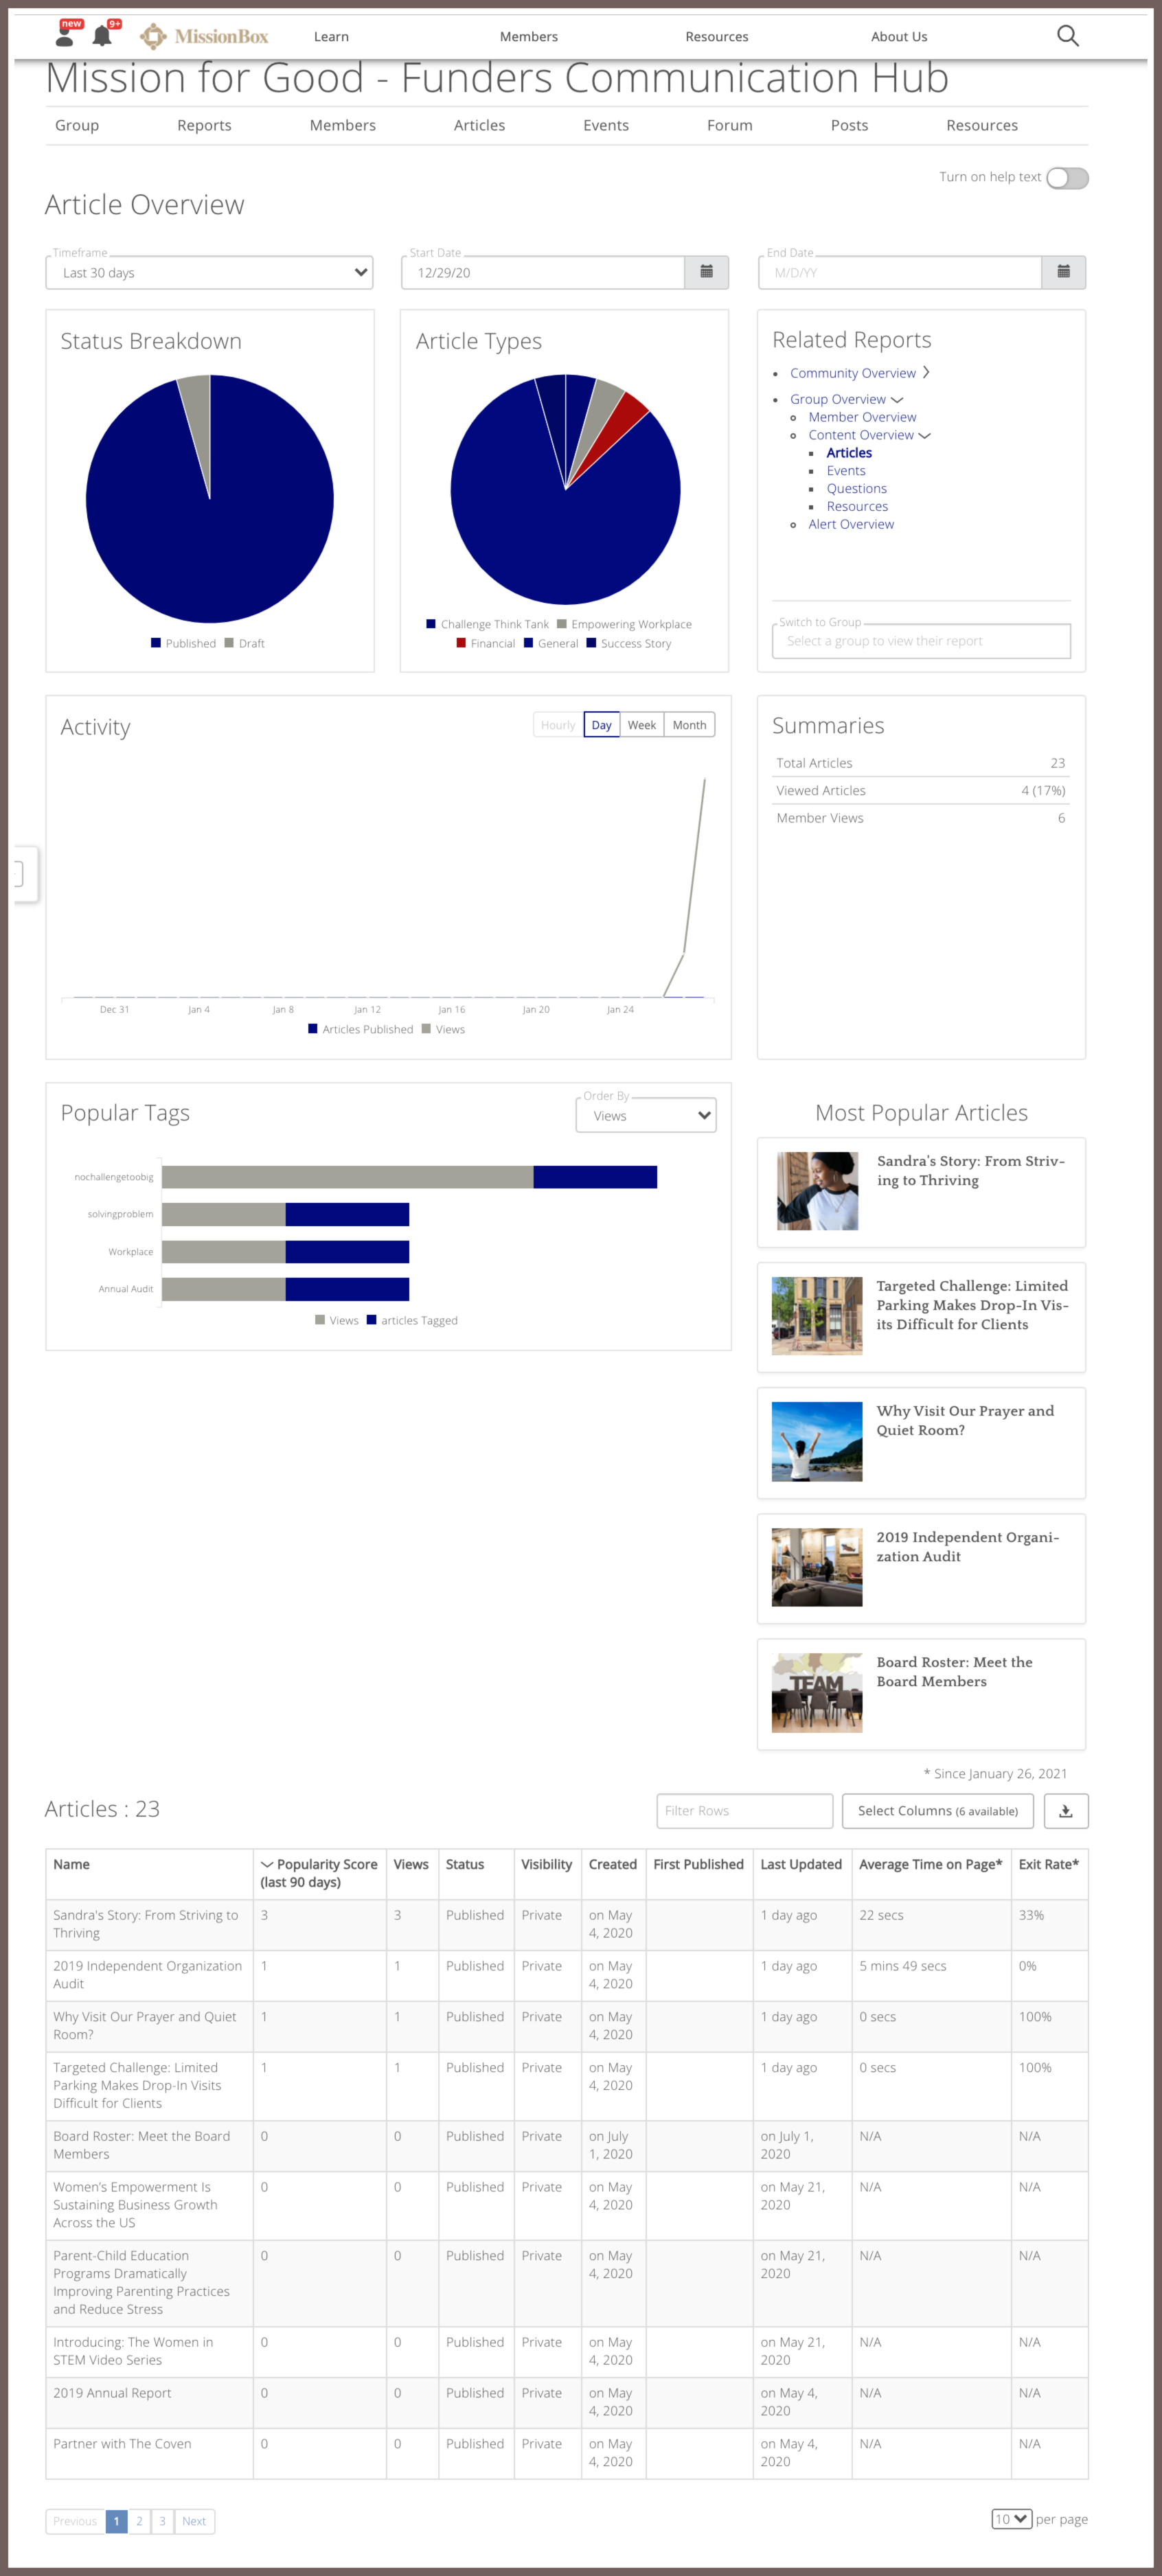1162x2576 pixels.
Task: Collapse Content Overview chevron
Action: click(x=924, y=435)
